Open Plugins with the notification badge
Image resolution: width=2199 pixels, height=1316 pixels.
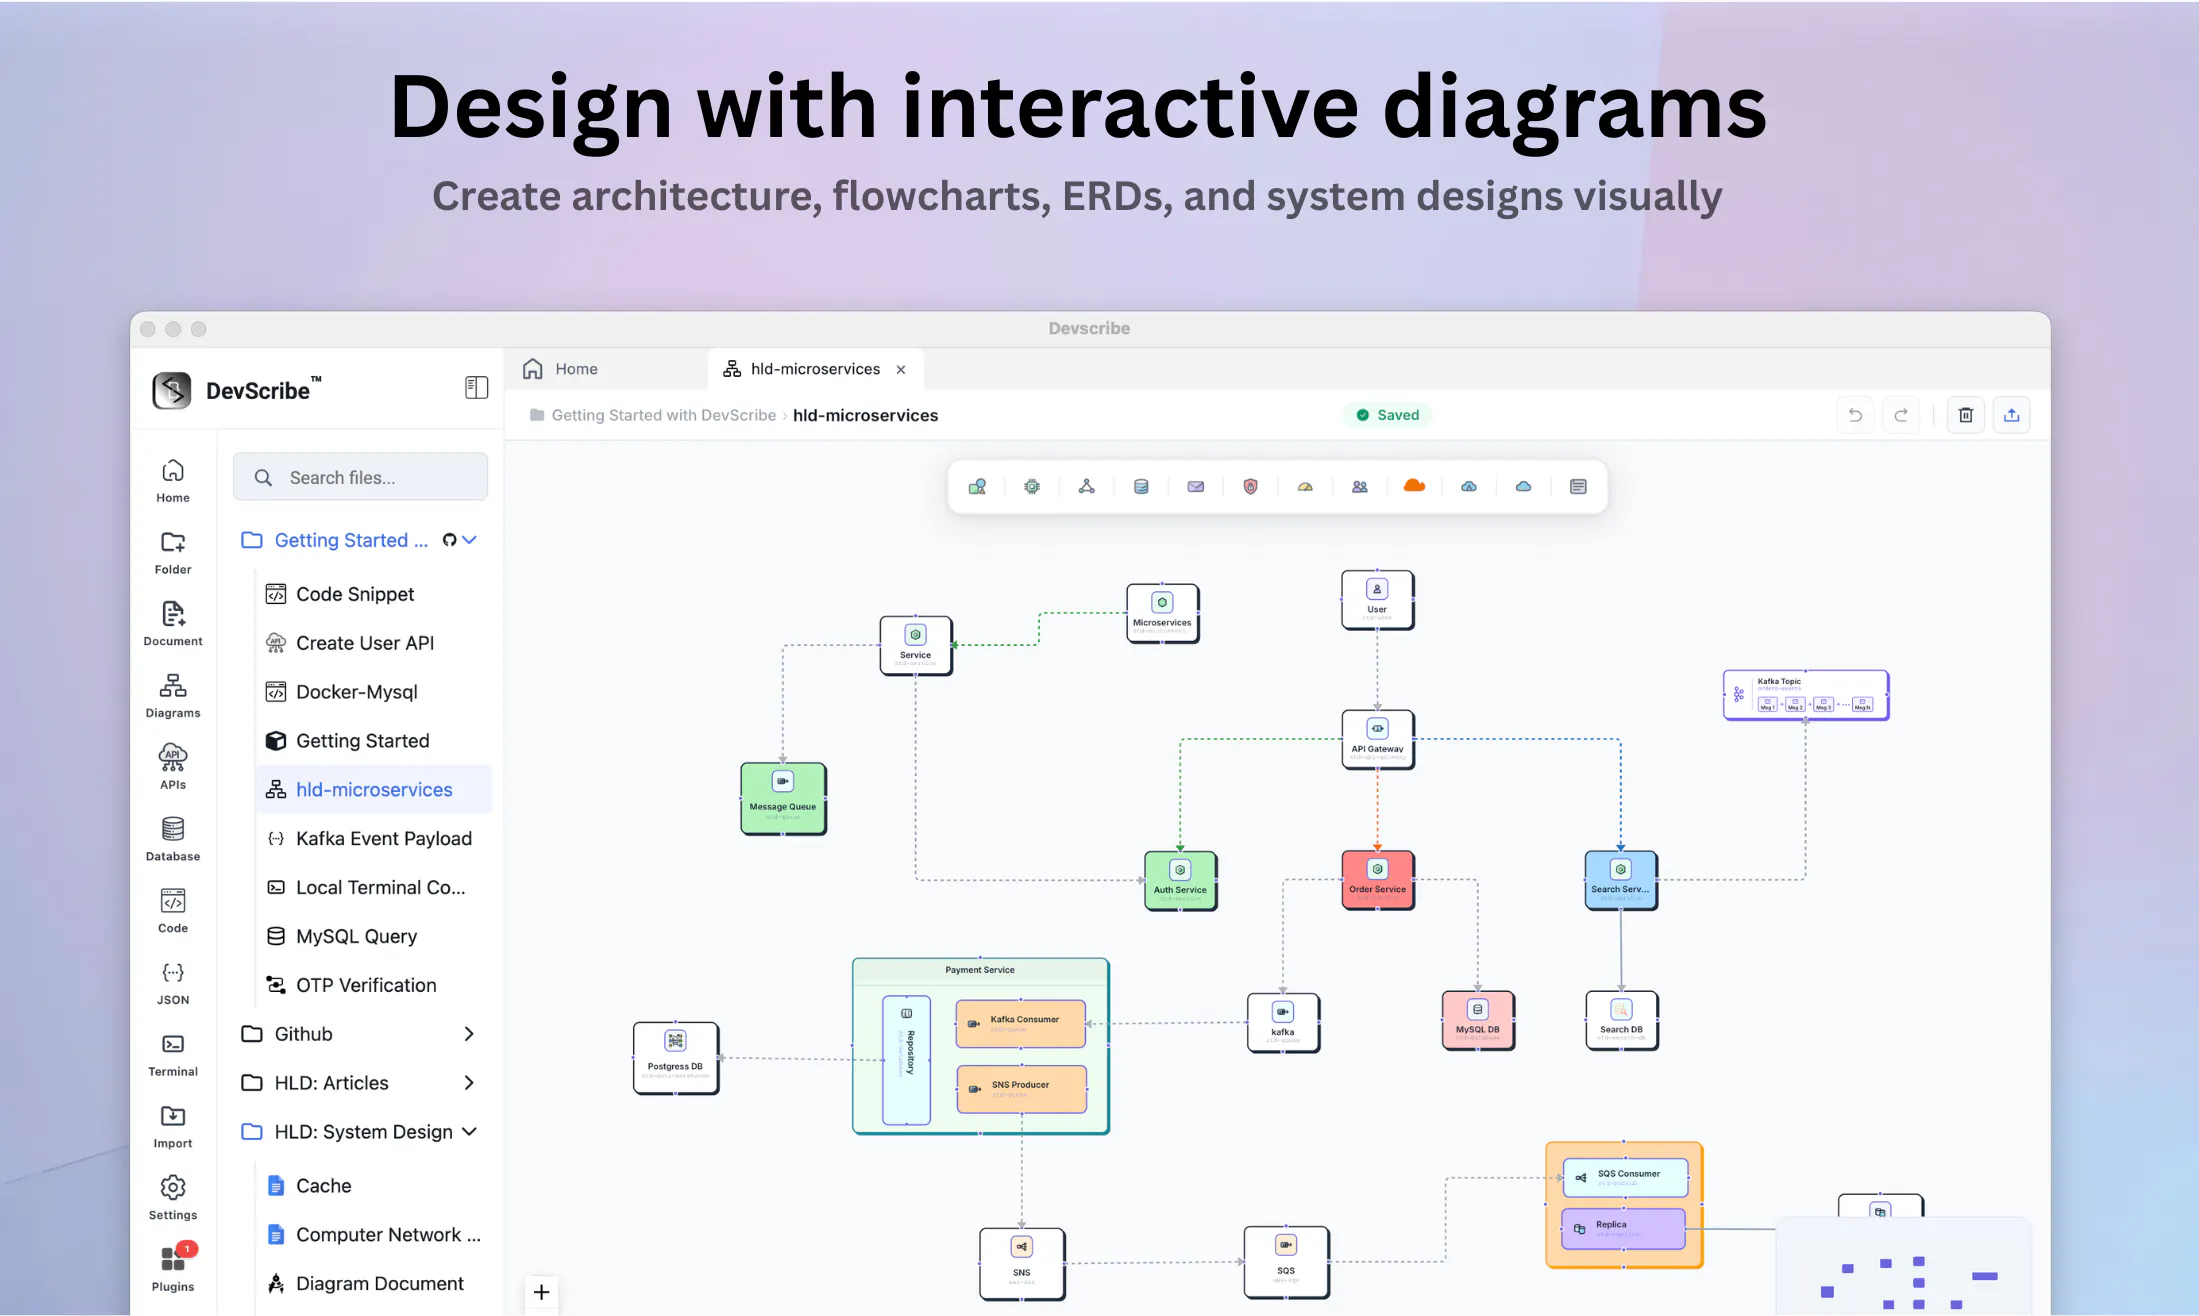pos(173,1269)
